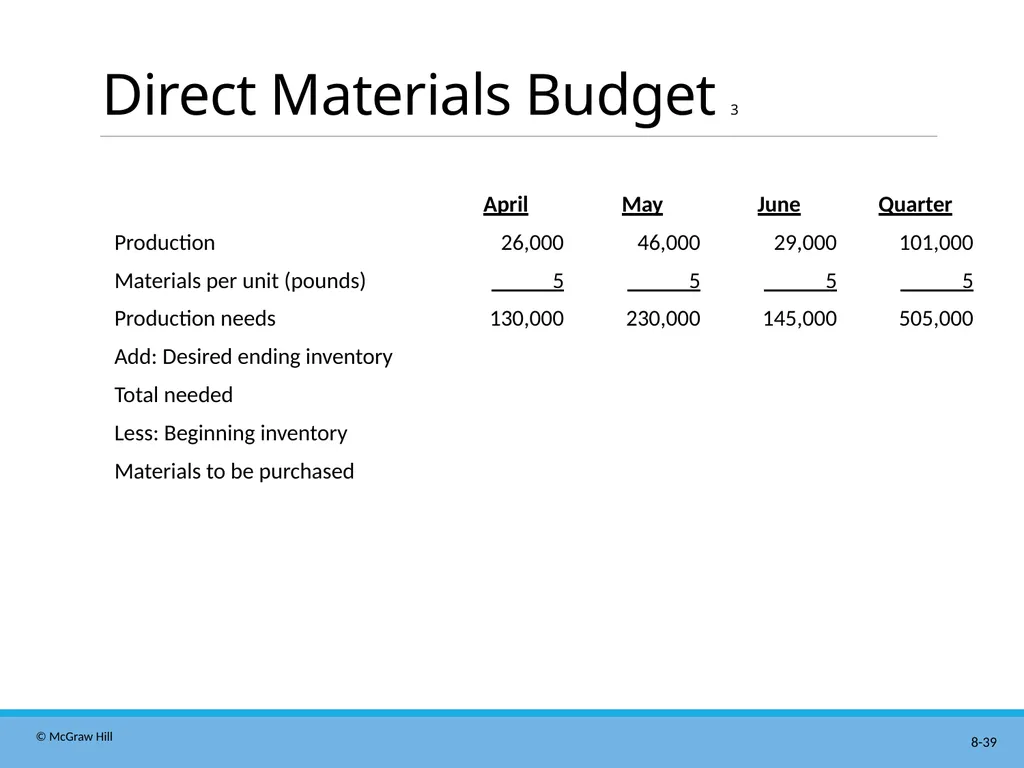Click June's materials per unit value 5
1024x768 pixels.
(x=831, y=281)
